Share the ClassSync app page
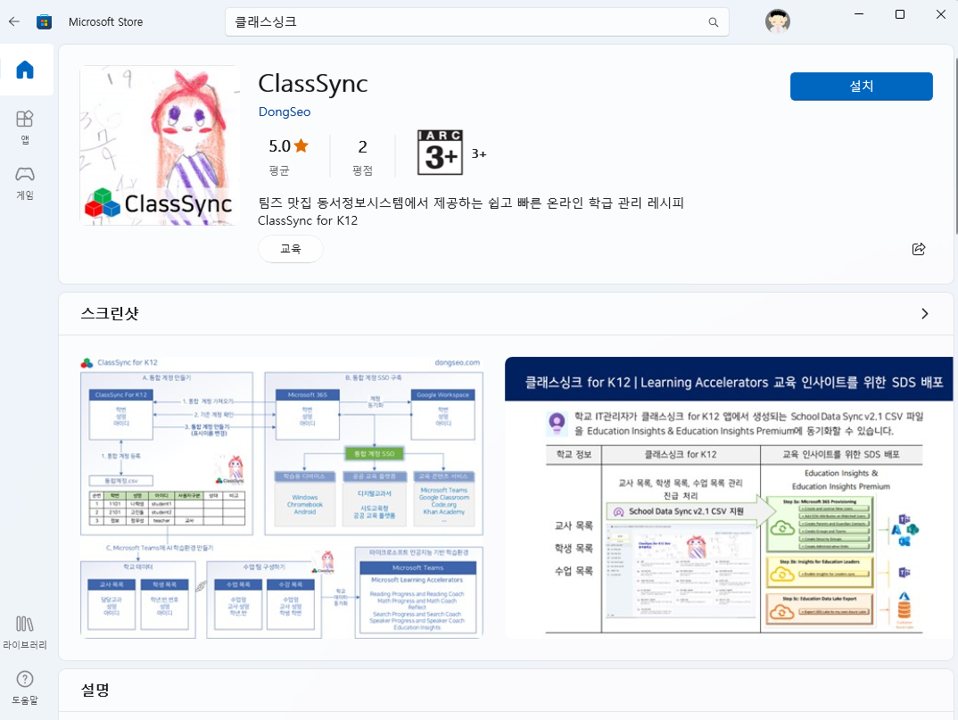The image size is (958, 720). tap(918, 249)
